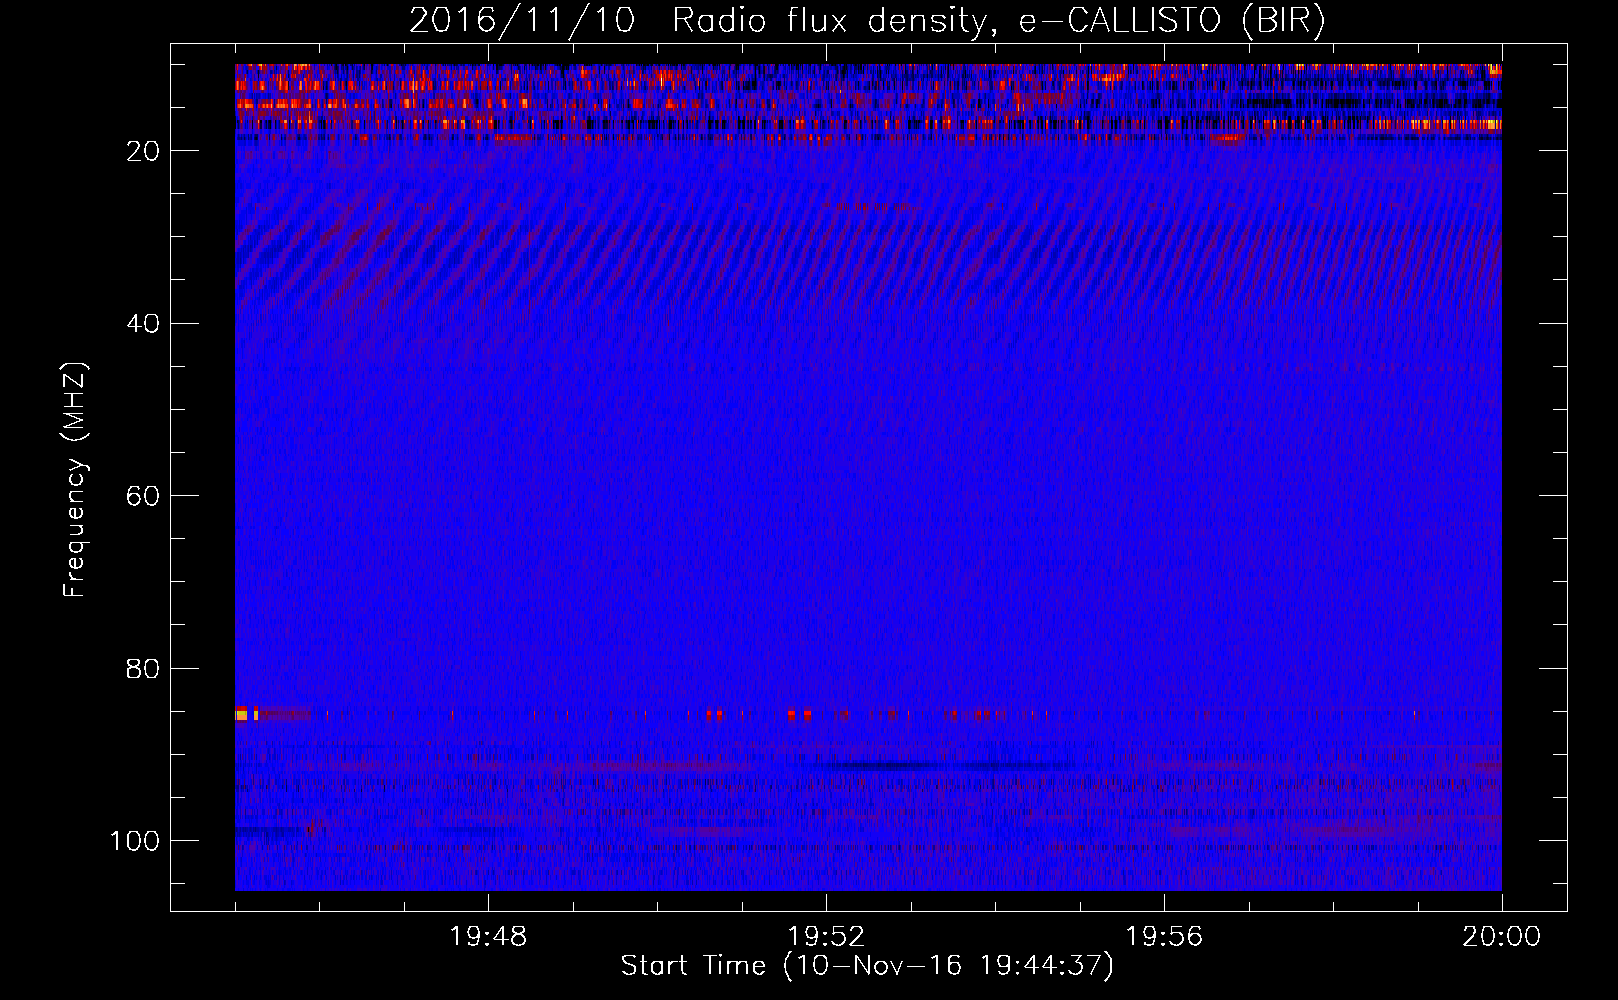
Task: Click the '80' frequency tick label
Action: tap(144, 668)
